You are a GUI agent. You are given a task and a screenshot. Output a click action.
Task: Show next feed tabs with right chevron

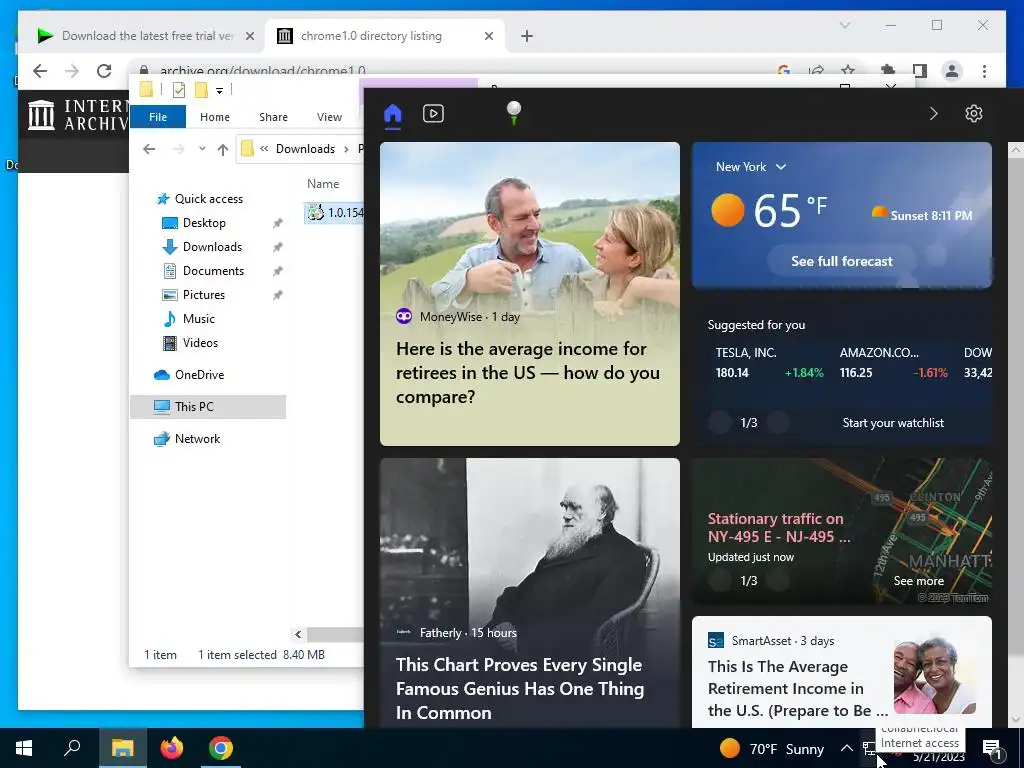click(x=933, y=114)
